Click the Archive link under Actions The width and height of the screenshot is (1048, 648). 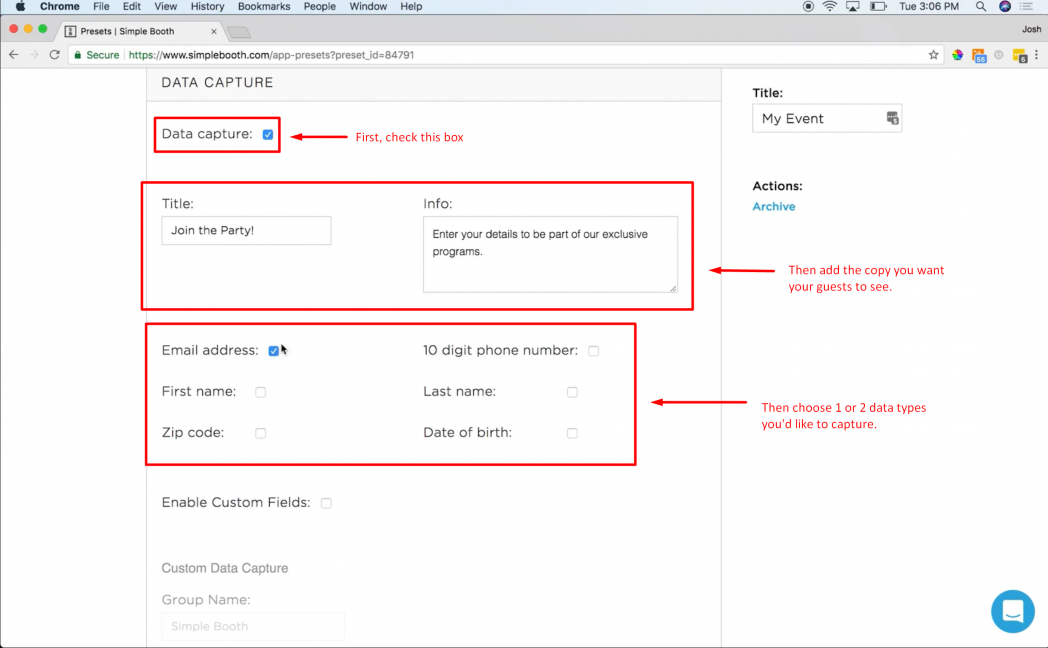[774, 206]
